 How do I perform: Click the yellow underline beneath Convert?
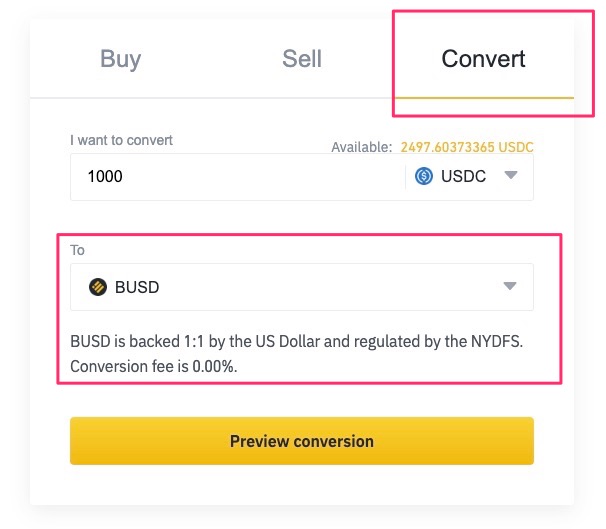pyautogui.click(x=483, y=97)
